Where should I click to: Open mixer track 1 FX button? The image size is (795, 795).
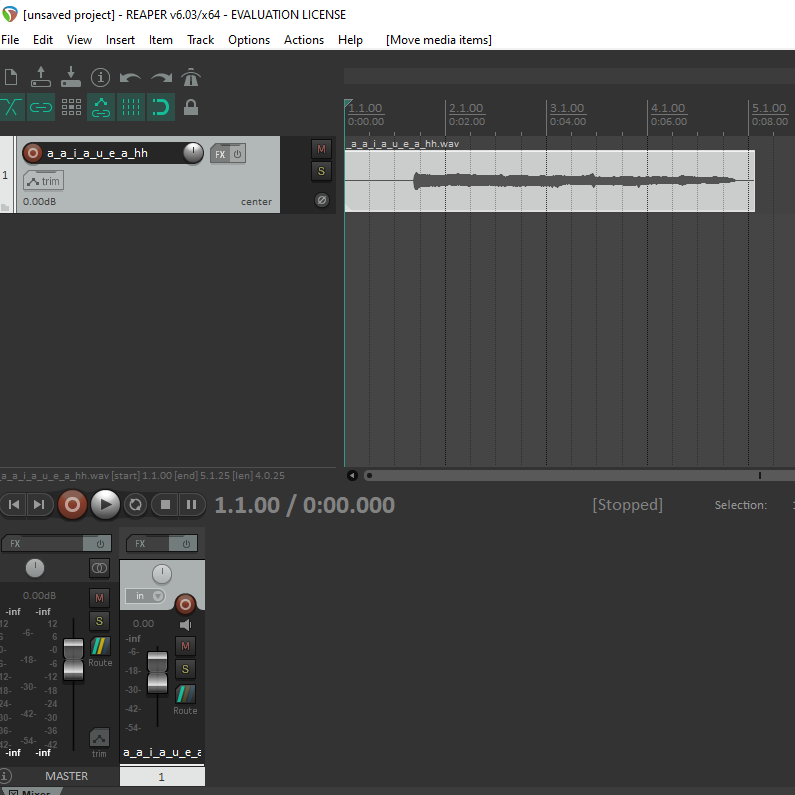click(x=147, y=544)
